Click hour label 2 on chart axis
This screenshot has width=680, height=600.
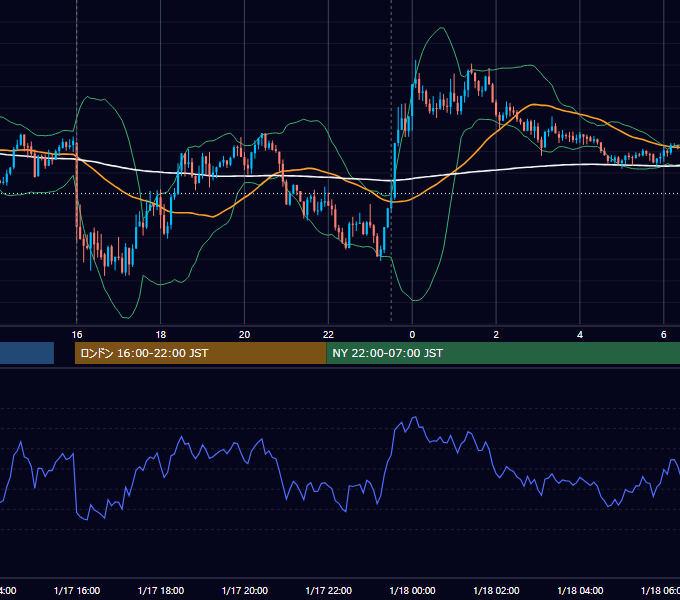tap(496, 334)
